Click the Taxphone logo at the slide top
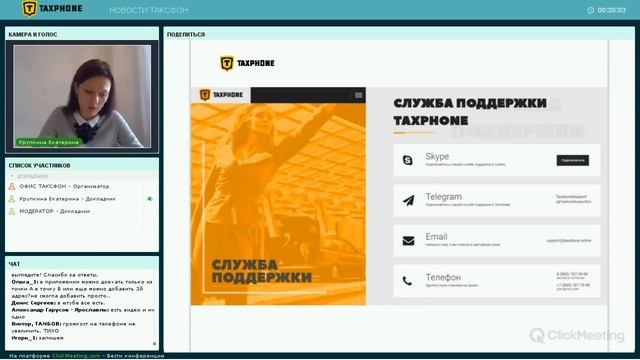 (247, 63)
